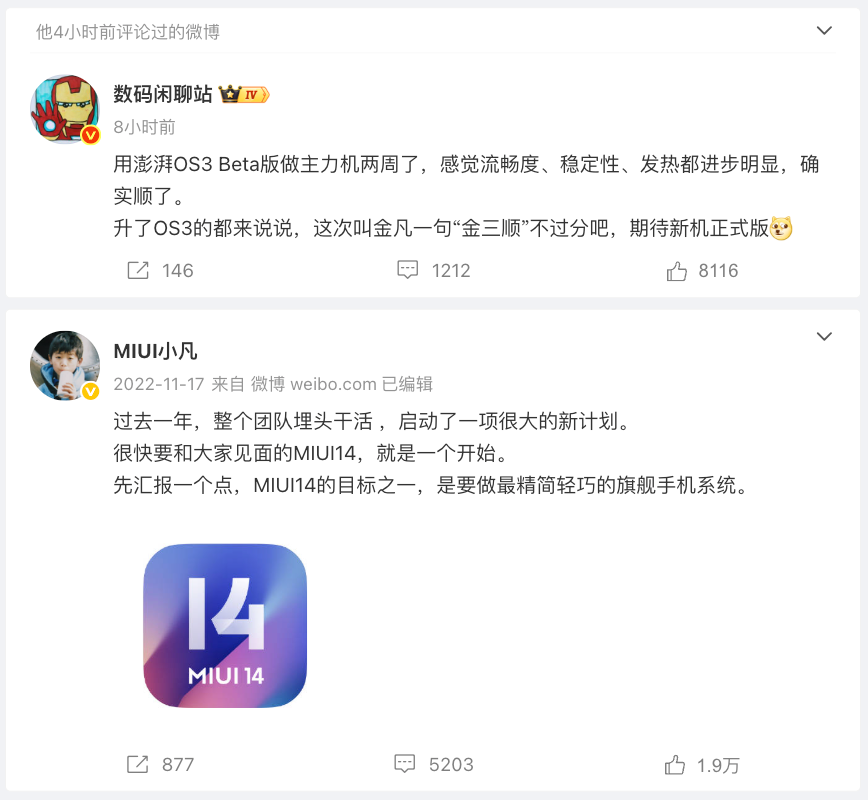Expand options chevron on MIUI小凡 post

[x=824, y=337]
